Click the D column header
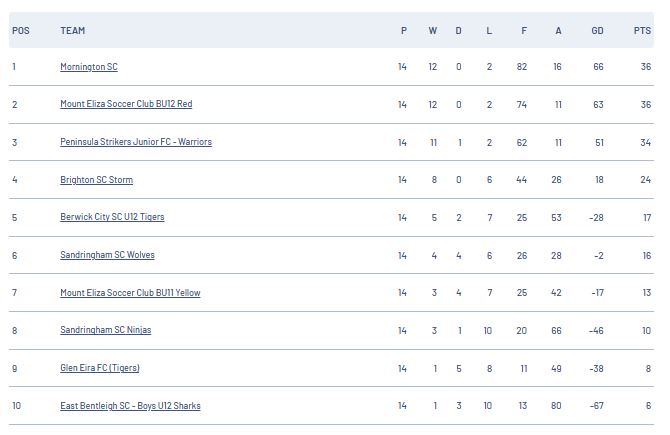 tap(458, 31)
